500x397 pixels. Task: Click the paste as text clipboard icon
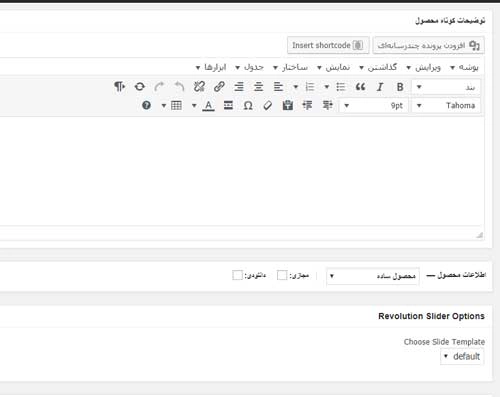tap(288, 106)
